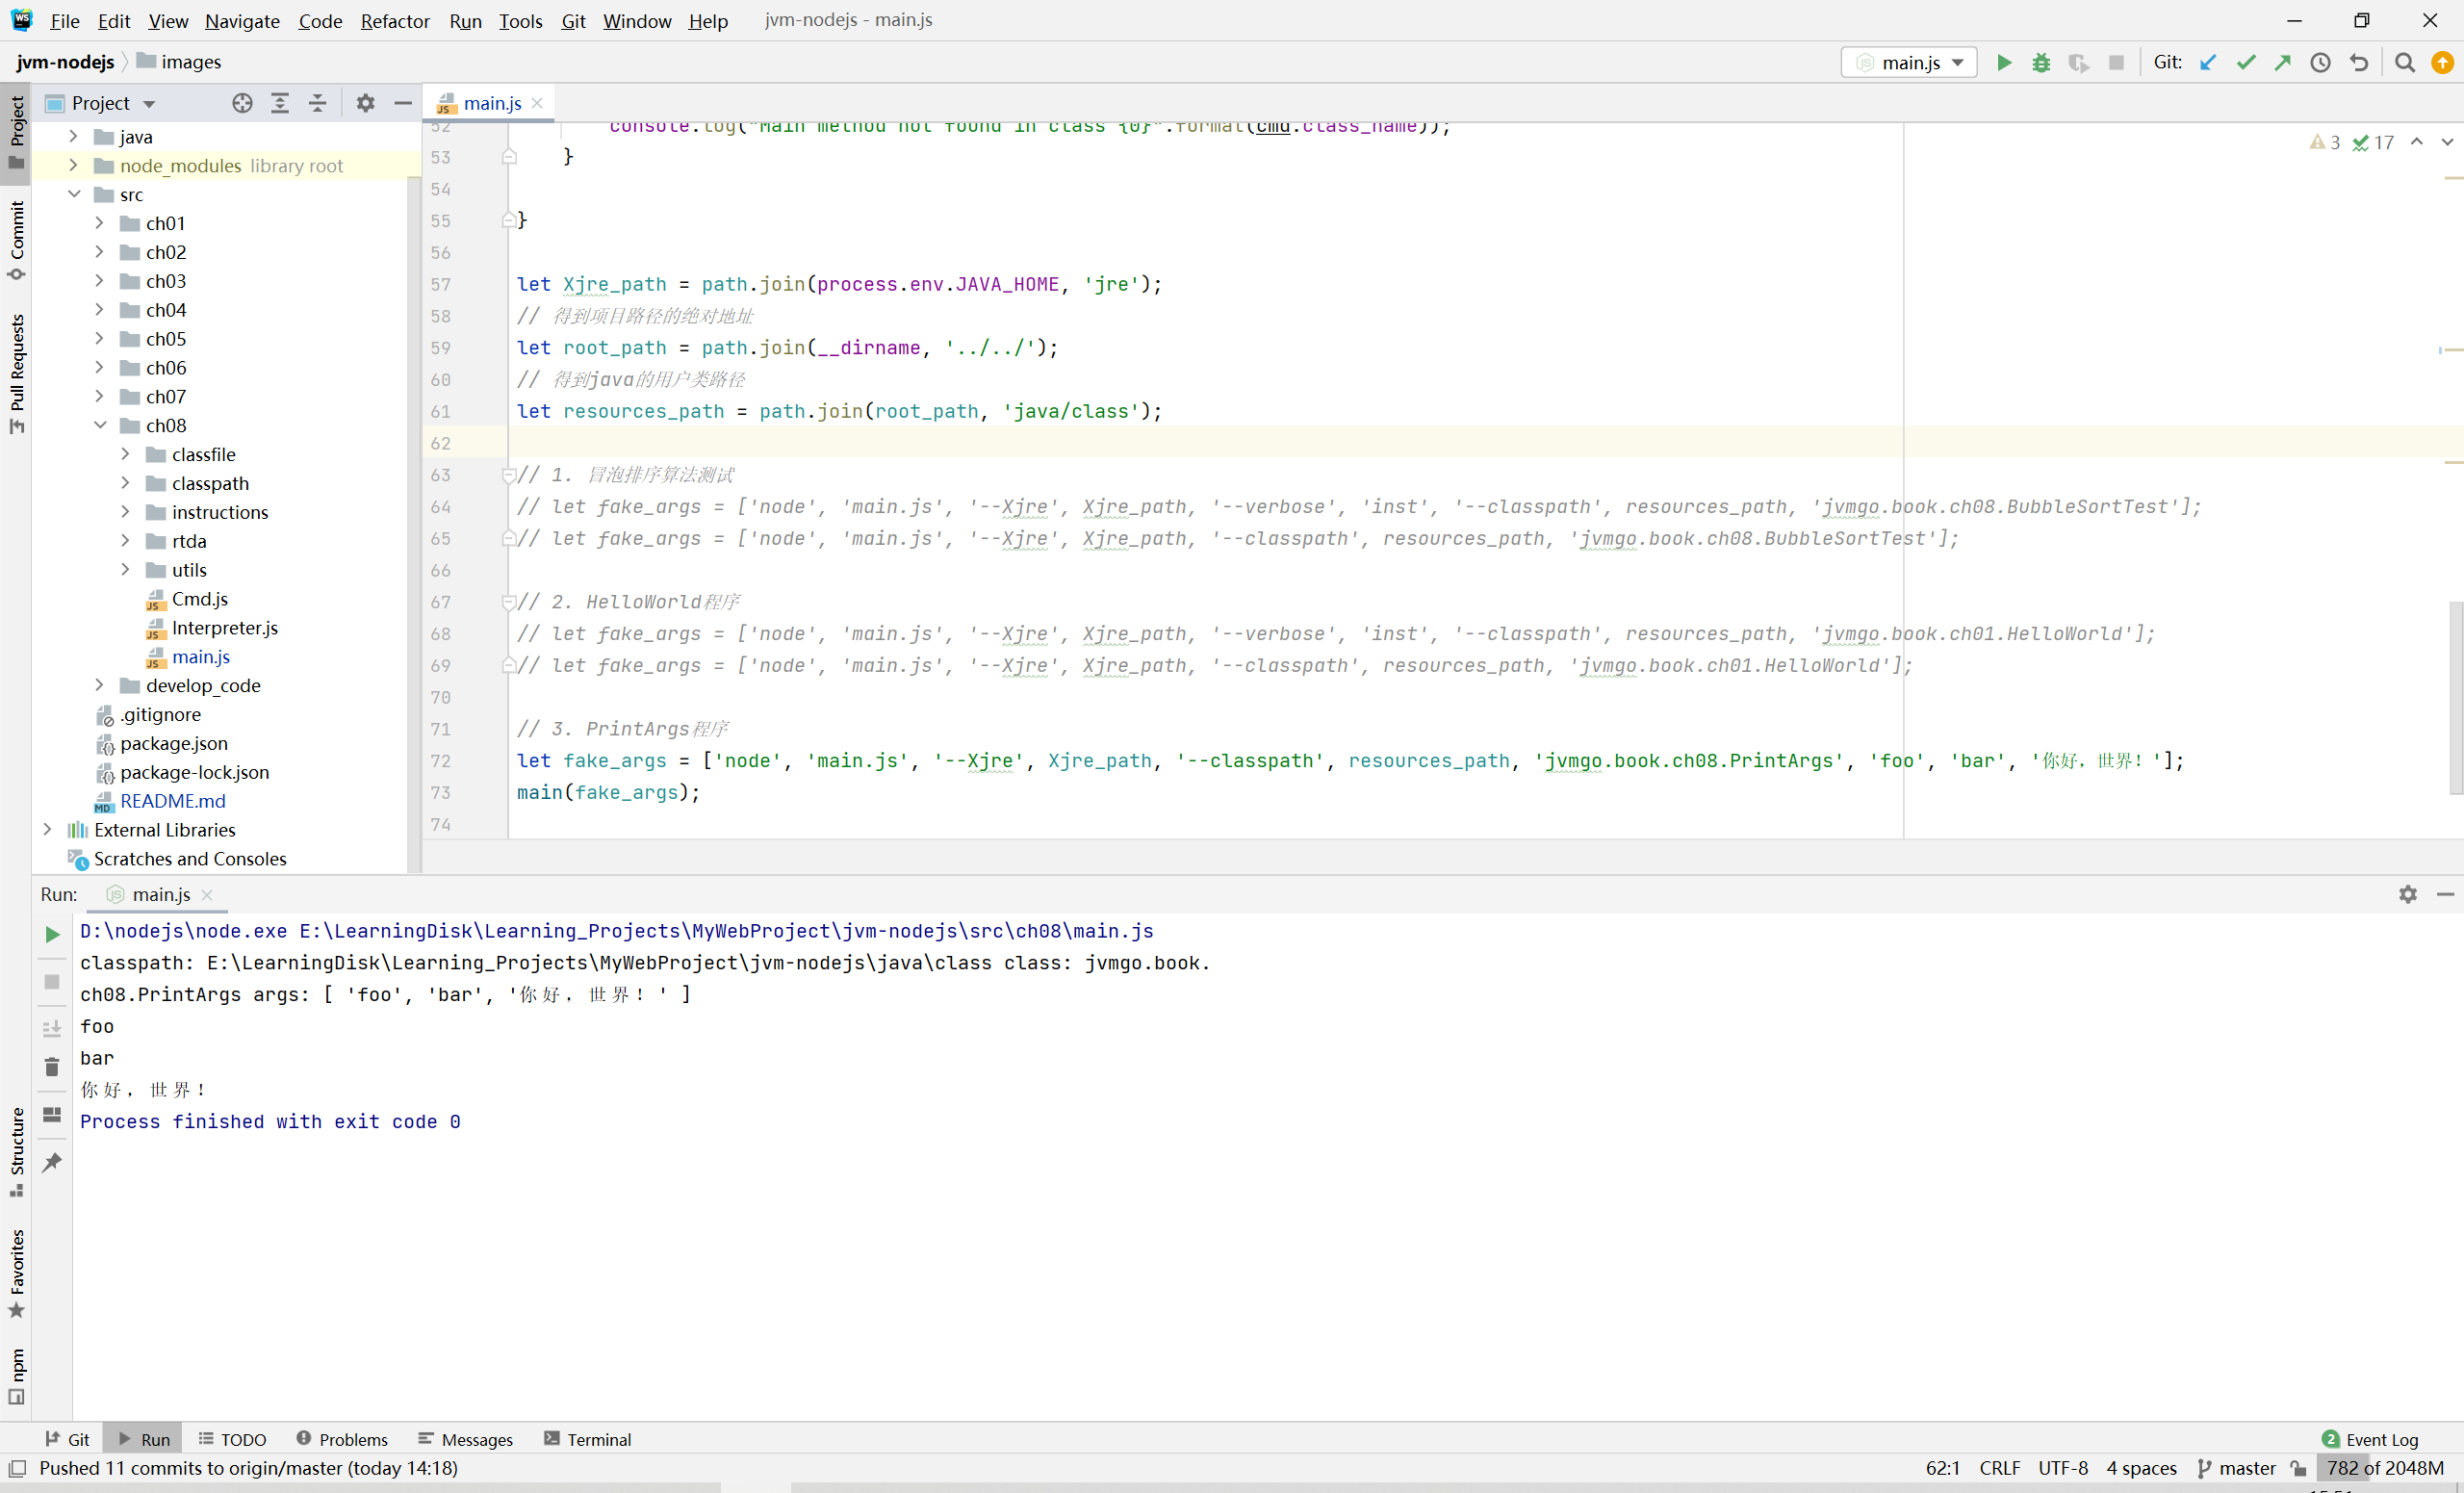
Task: Locate opened file in Project tree
Action: 242,103
